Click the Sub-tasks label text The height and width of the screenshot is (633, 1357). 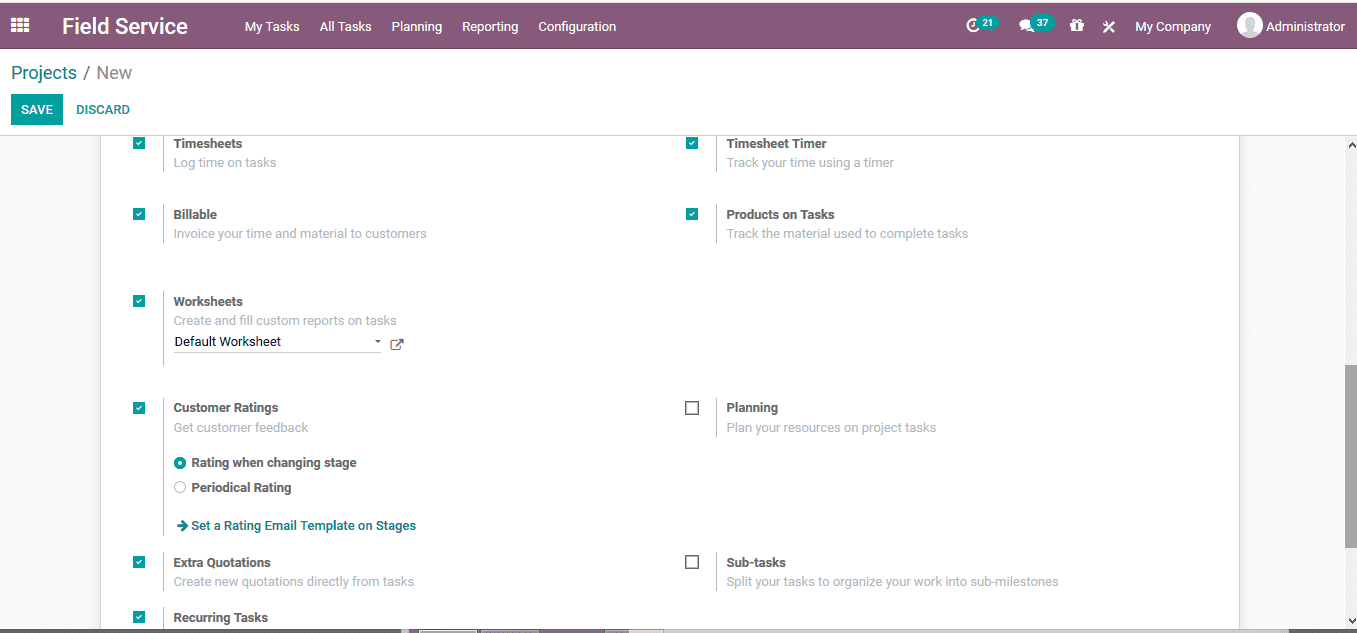[x=756, y=563]
